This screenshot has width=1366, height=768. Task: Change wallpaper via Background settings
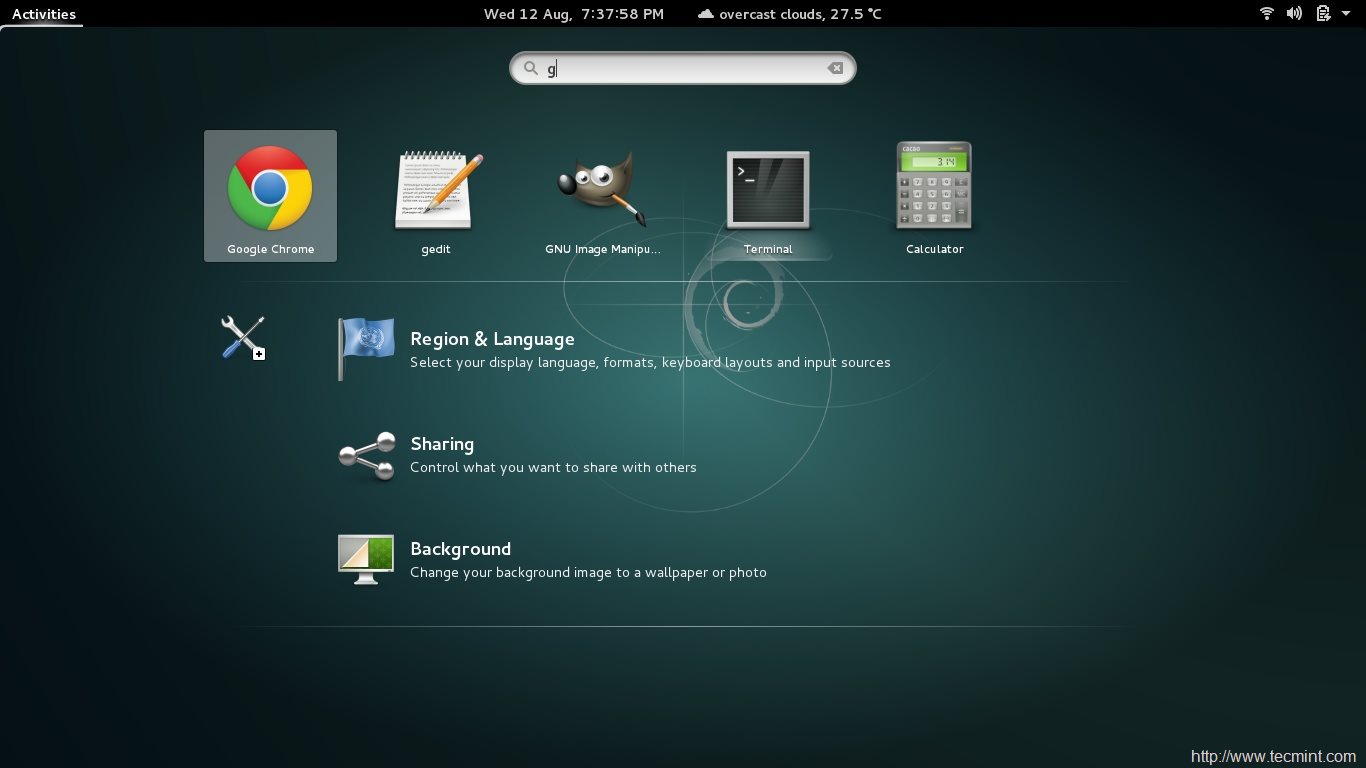(x=460, y=549)
